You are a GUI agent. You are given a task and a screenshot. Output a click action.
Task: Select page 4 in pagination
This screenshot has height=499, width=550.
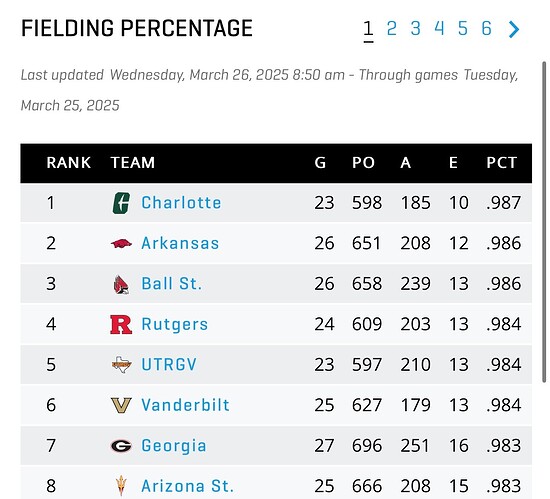tap(439, 28)
